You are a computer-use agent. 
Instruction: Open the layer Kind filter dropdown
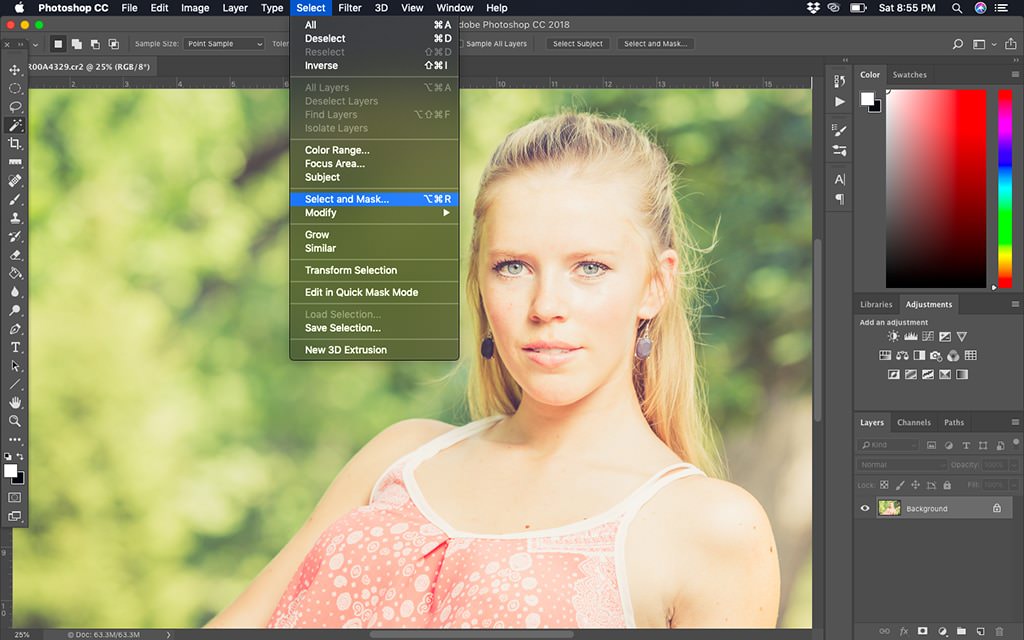tap(889, 445)
